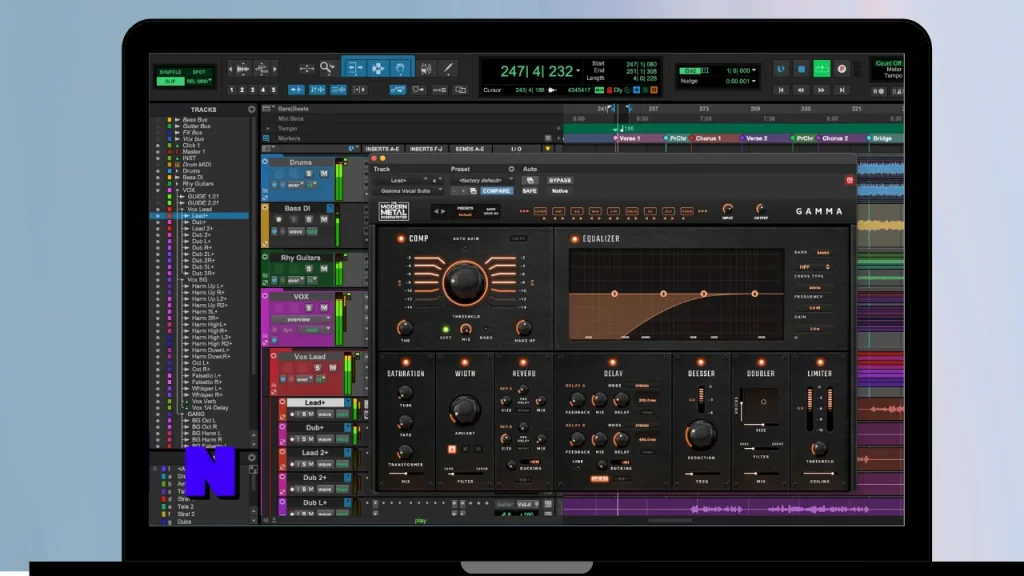Open the Grid value dropdown
The width and height of the screenshot is (1024, 576).
(754, 71)
